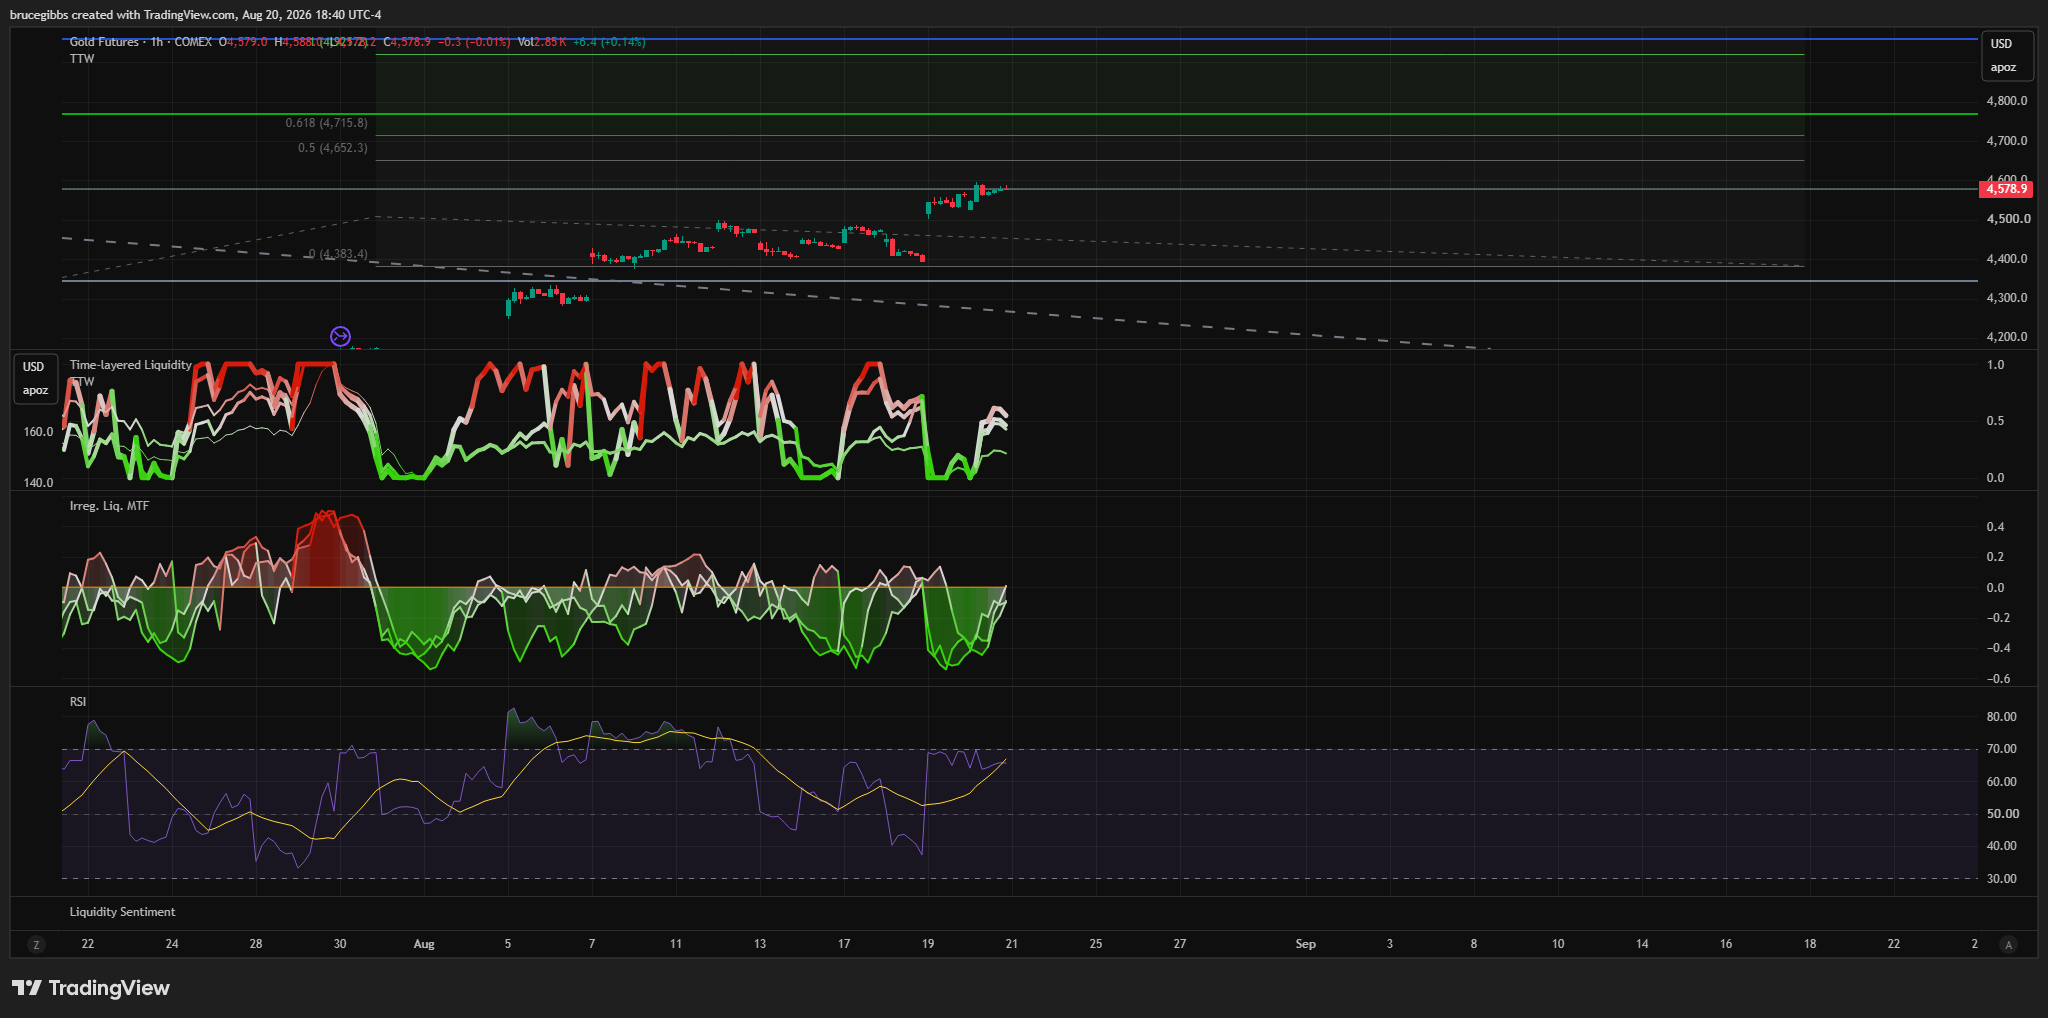Click the Z timezone button on time axis
Screen dimensions: 2048x1018
point(36,944)
